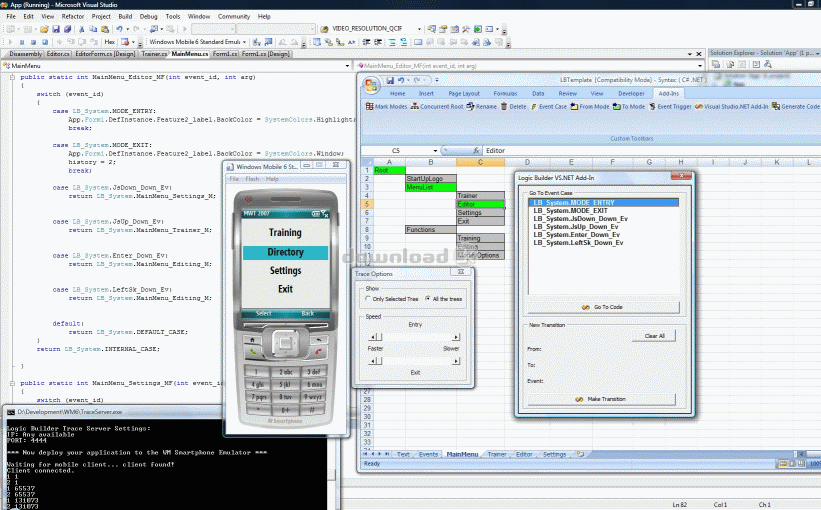821x510 pixels.
Task: Open the Windows Mobile 6 Standard Emulator dropdown
Action: coord(244,42)
